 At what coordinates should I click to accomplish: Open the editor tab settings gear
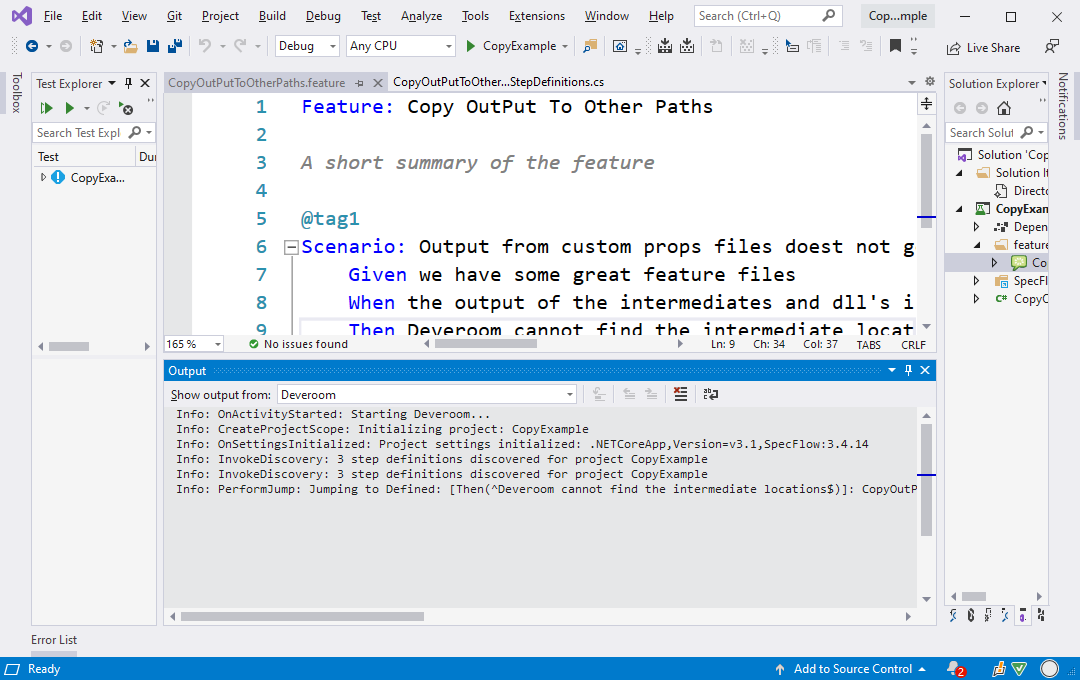coord(929,81)
